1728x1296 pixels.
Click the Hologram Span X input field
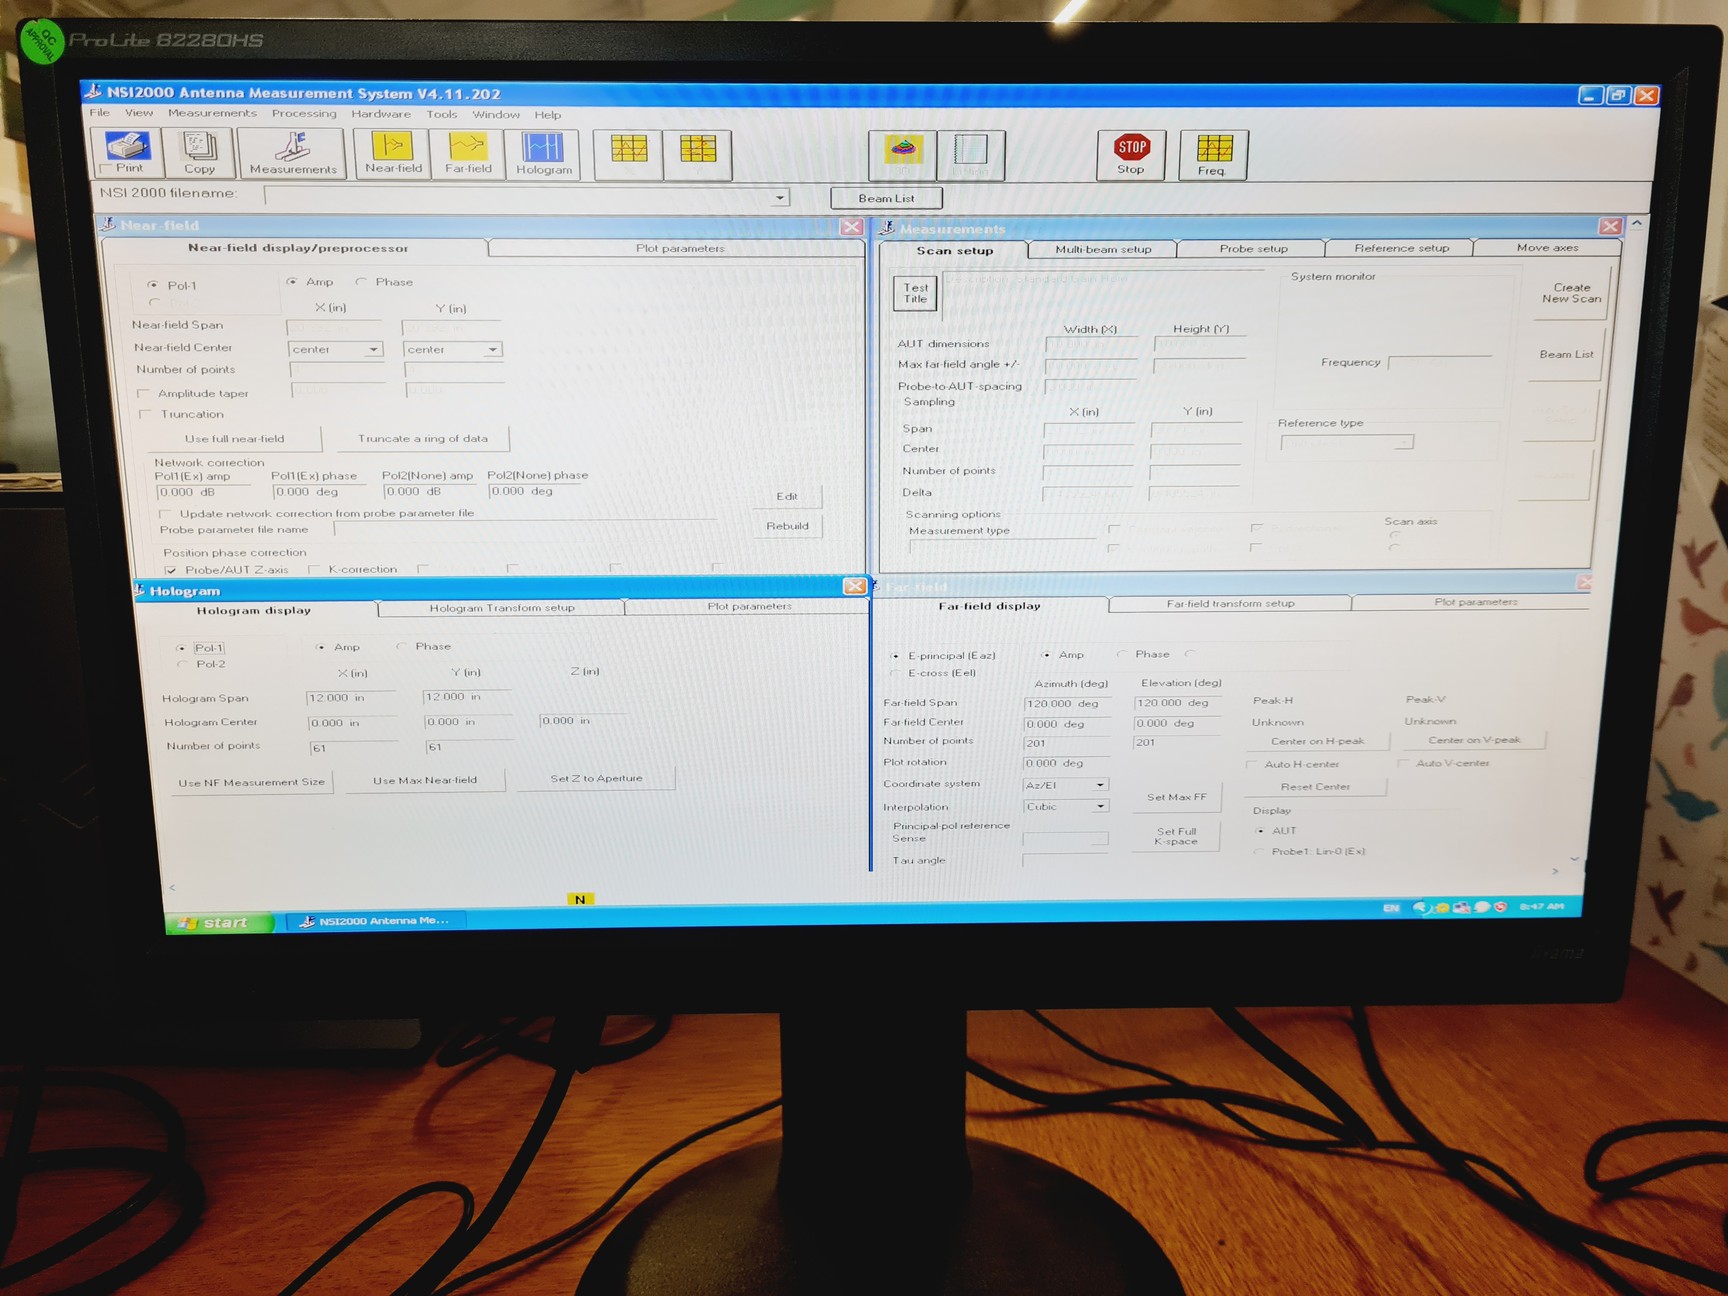pyautogui.click(x=350, y=698)
